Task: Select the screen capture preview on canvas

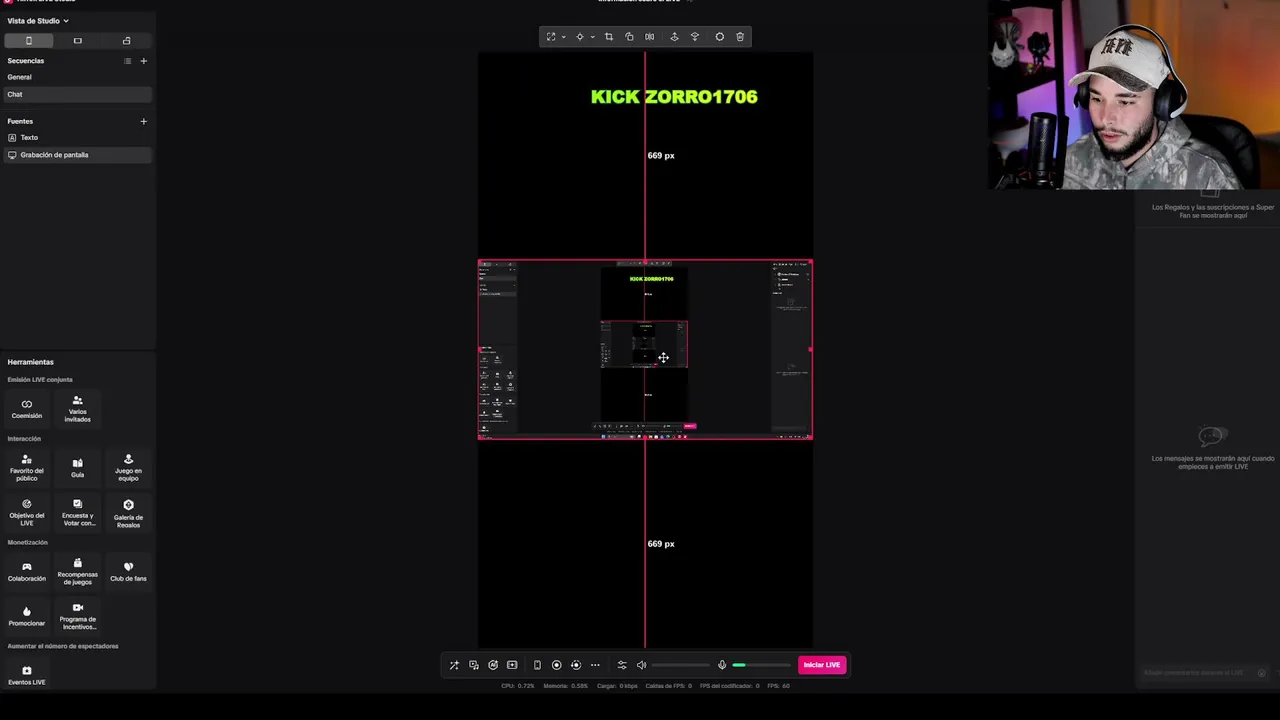Action: pyautogui.click(x=645, y=349)
